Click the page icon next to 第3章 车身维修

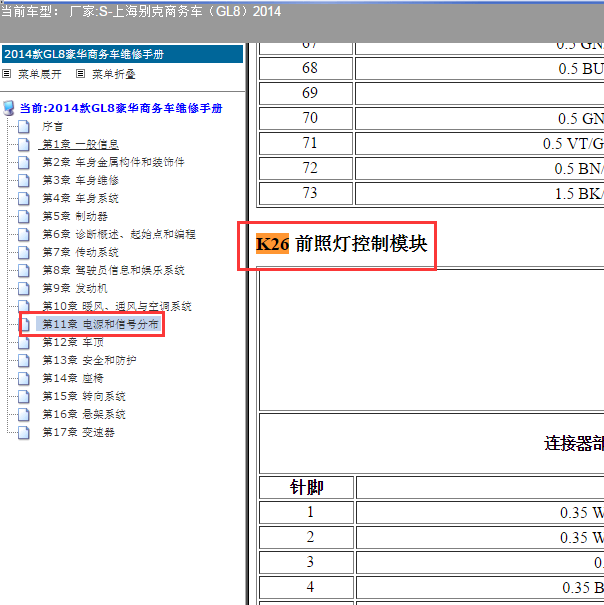tap(24, 180)
